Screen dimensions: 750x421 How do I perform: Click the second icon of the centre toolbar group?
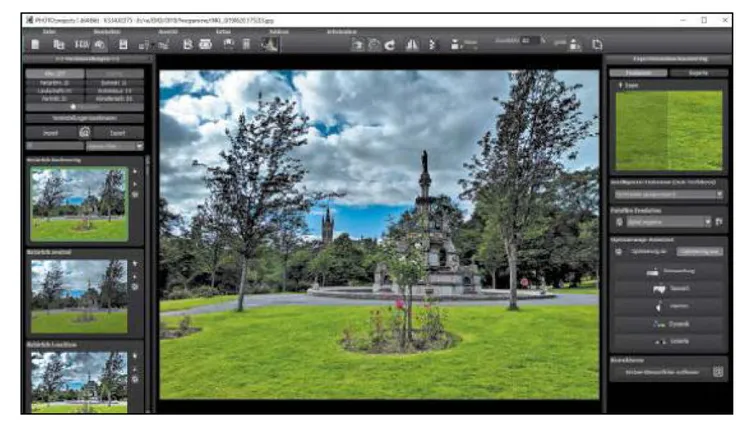pyautogui.click(x=374, y=45)
